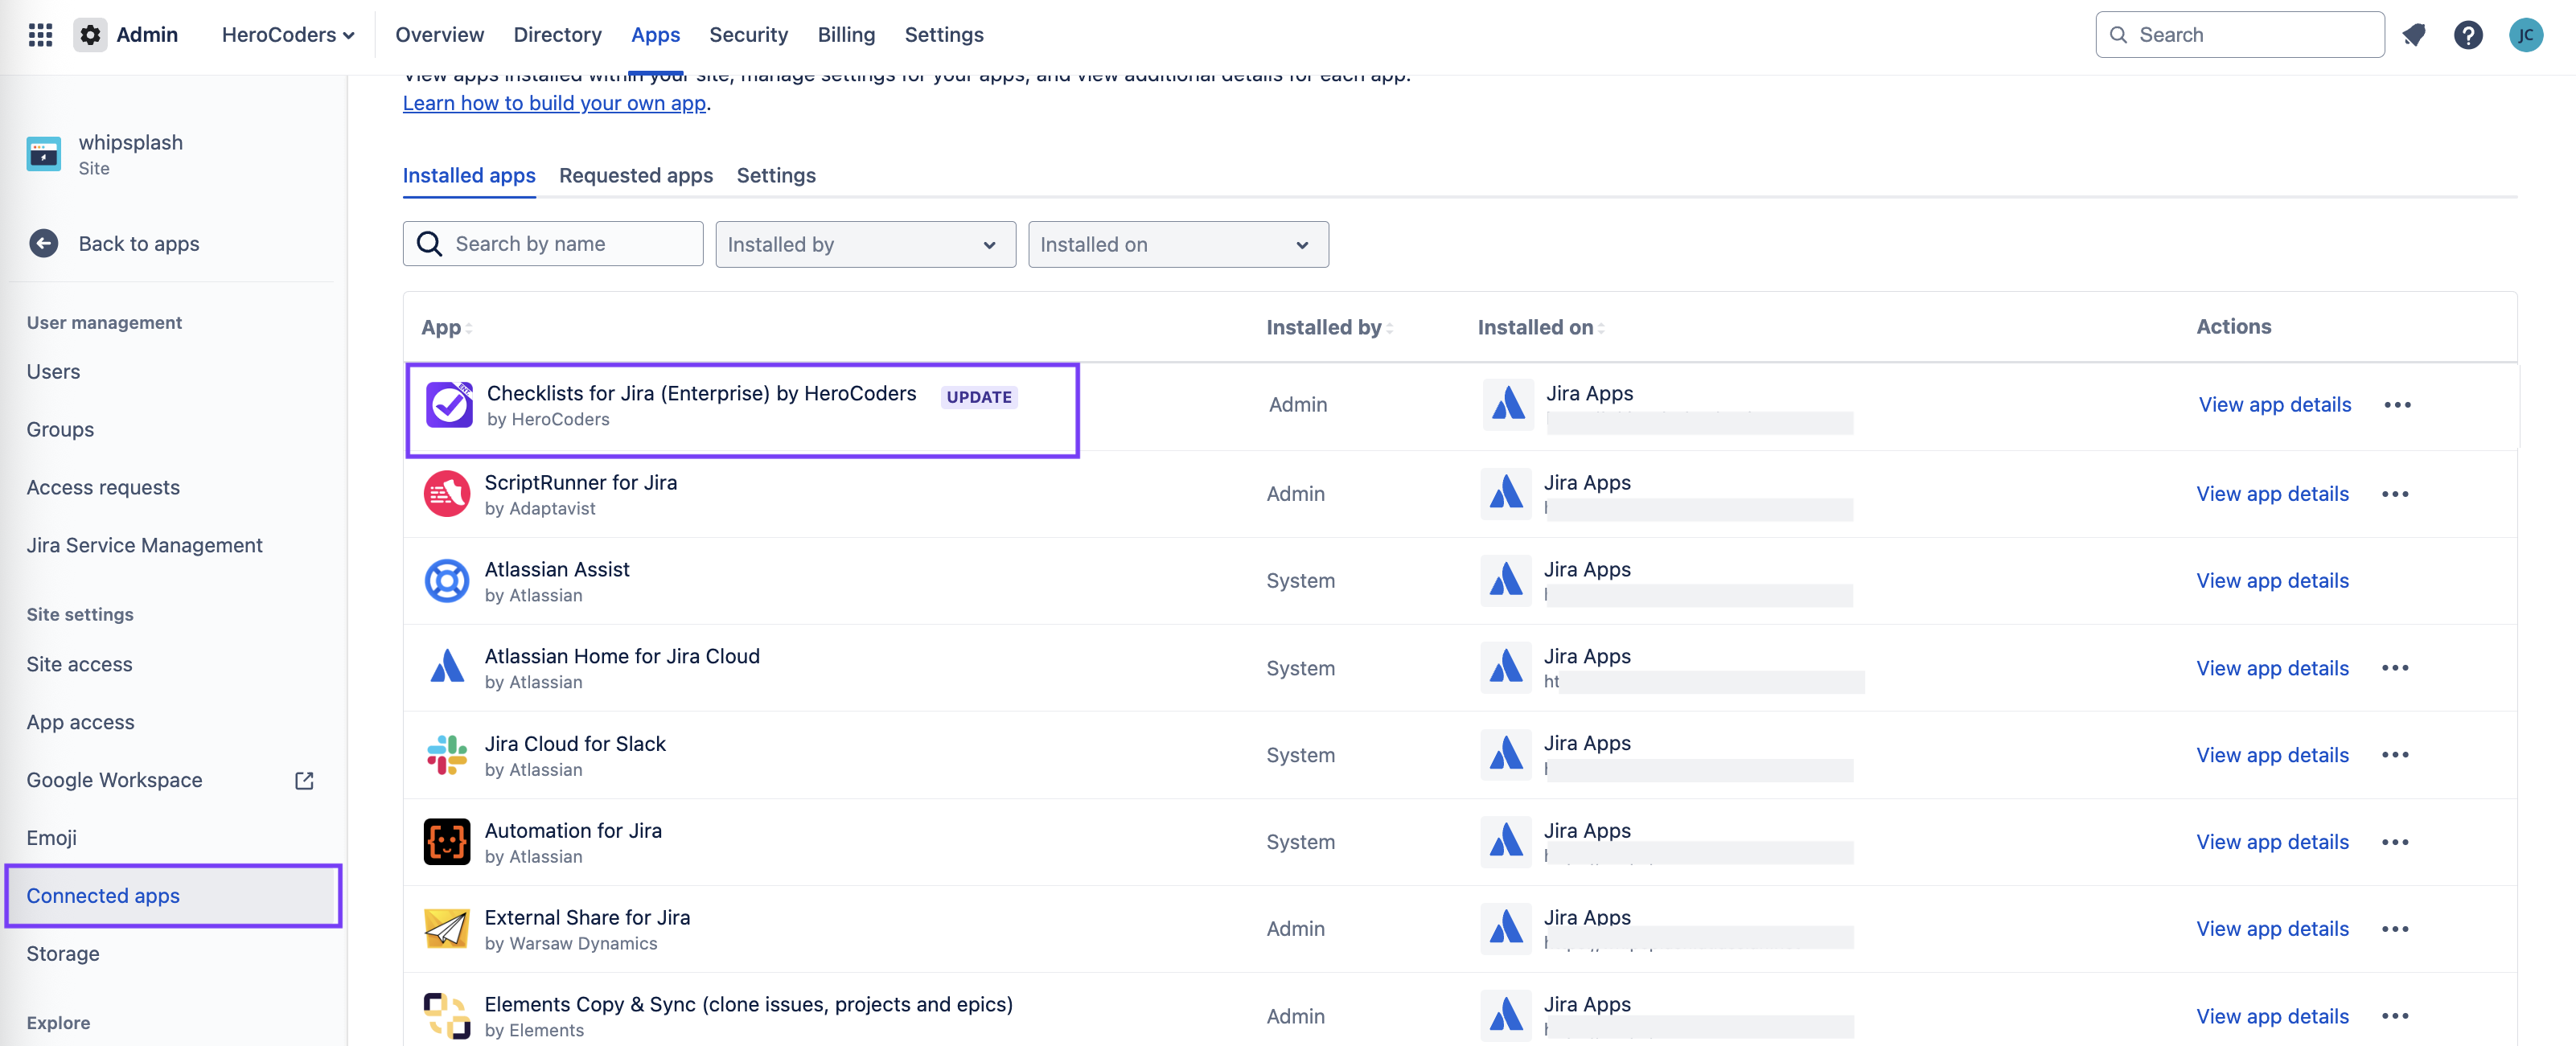Open the Atlassian app switcher grid
Image resolution: width=2576 pixels, height=1046 pixels.
click(x=40, y=34)
